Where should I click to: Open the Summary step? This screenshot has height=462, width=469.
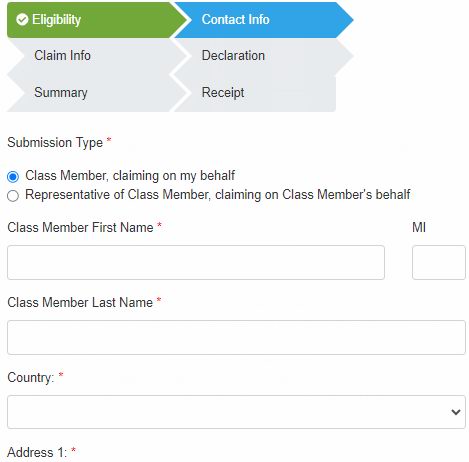tap(97, 93)
